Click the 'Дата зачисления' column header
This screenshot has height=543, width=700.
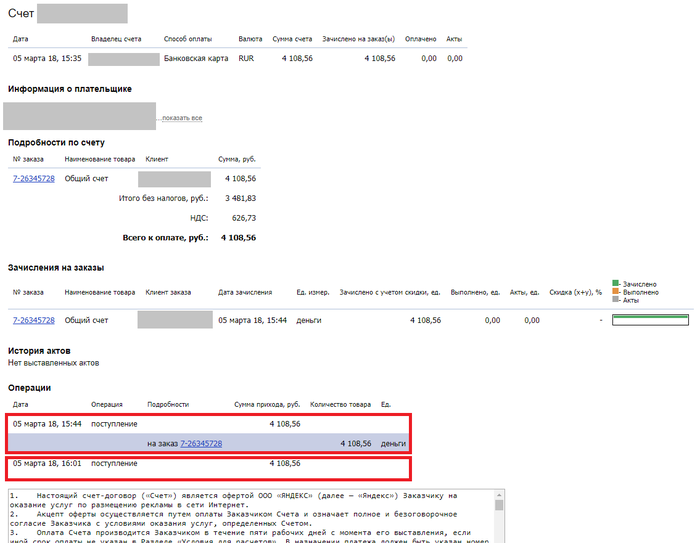tap(244, 292)
